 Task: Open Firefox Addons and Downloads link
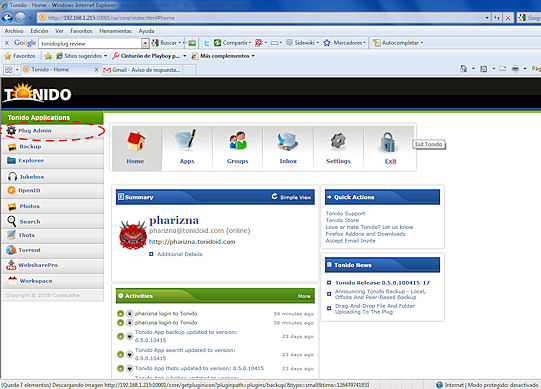coord(365,234)
